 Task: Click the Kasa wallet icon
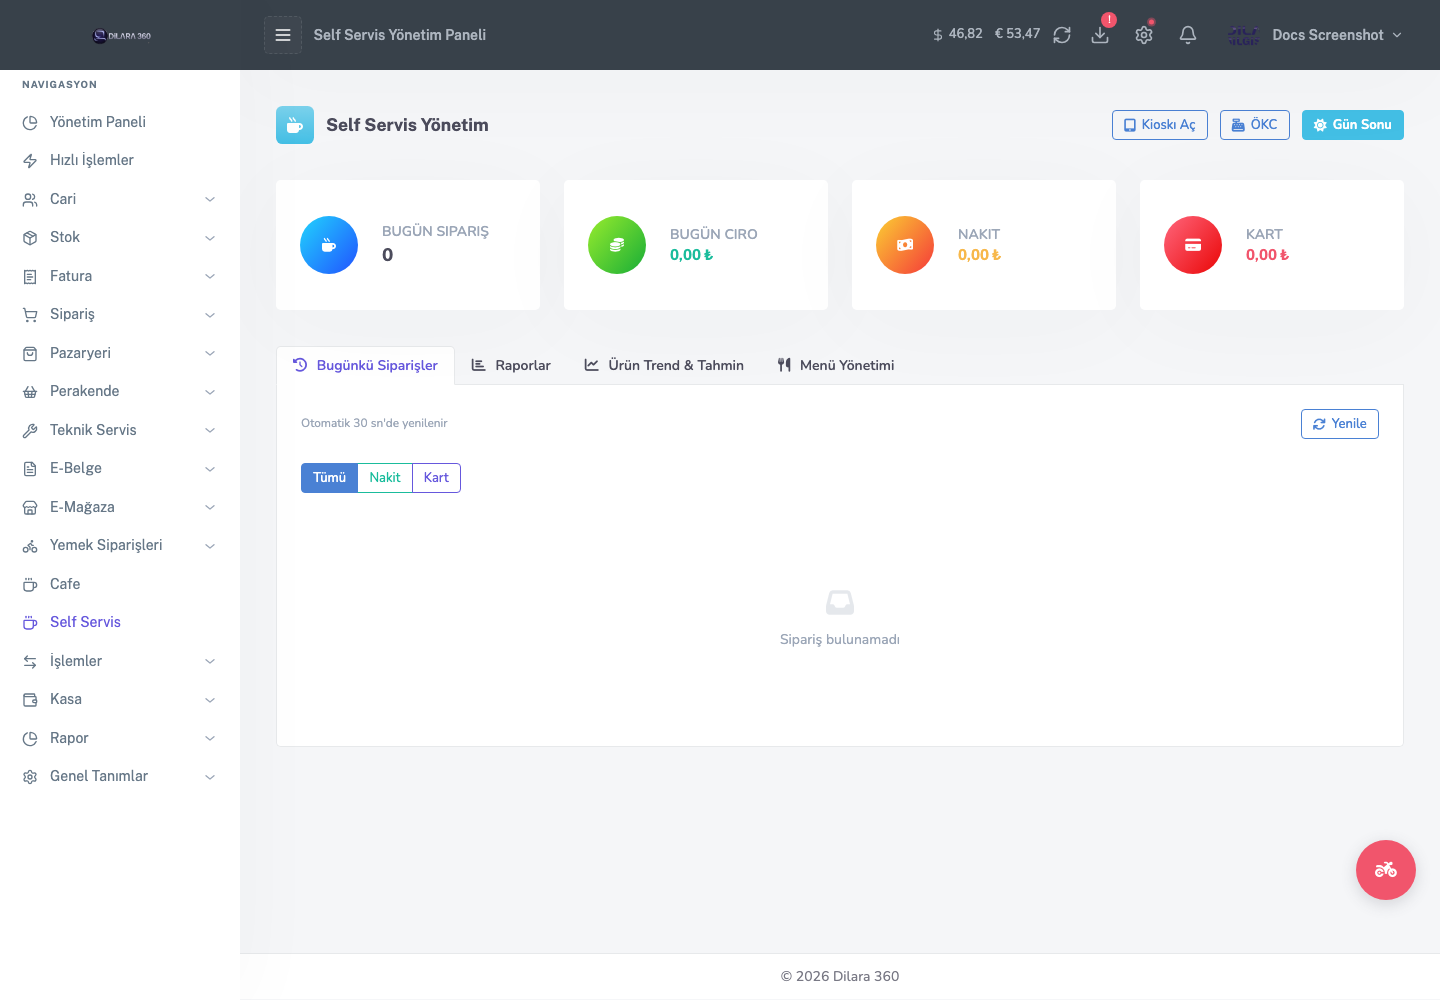(30, 700)
